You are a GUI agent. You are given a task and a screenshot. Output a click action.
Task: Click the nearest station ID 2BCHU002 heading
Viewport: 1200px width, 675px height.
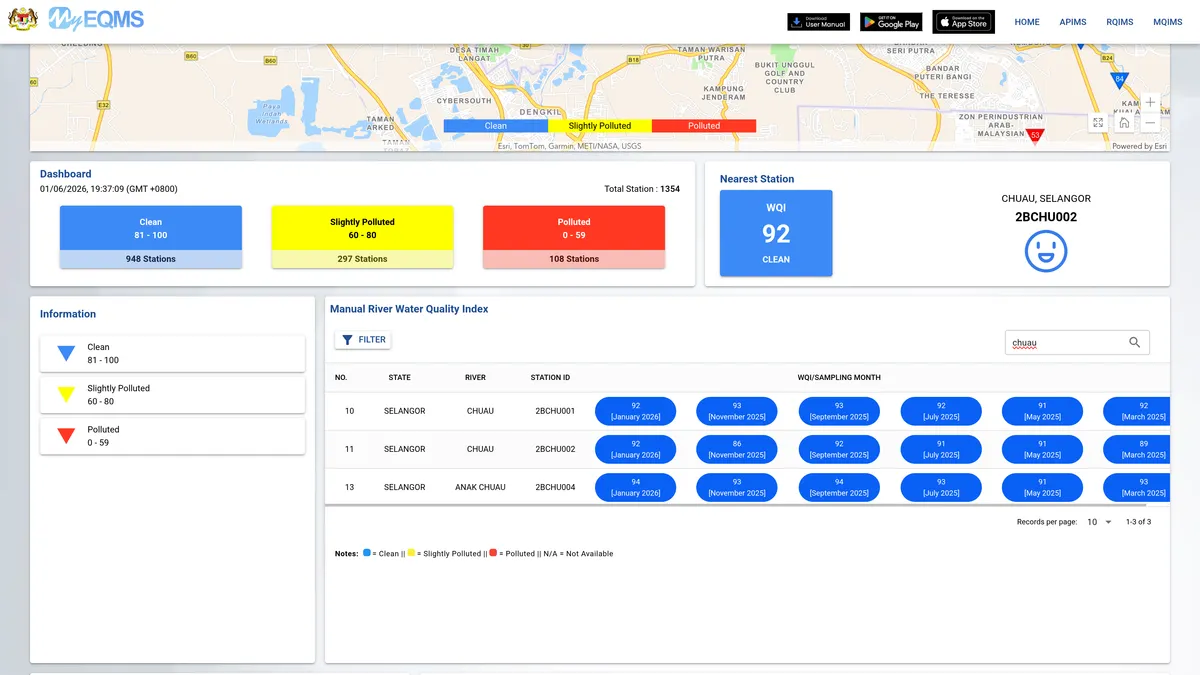pyautogui.click(x=1046, y=216)
